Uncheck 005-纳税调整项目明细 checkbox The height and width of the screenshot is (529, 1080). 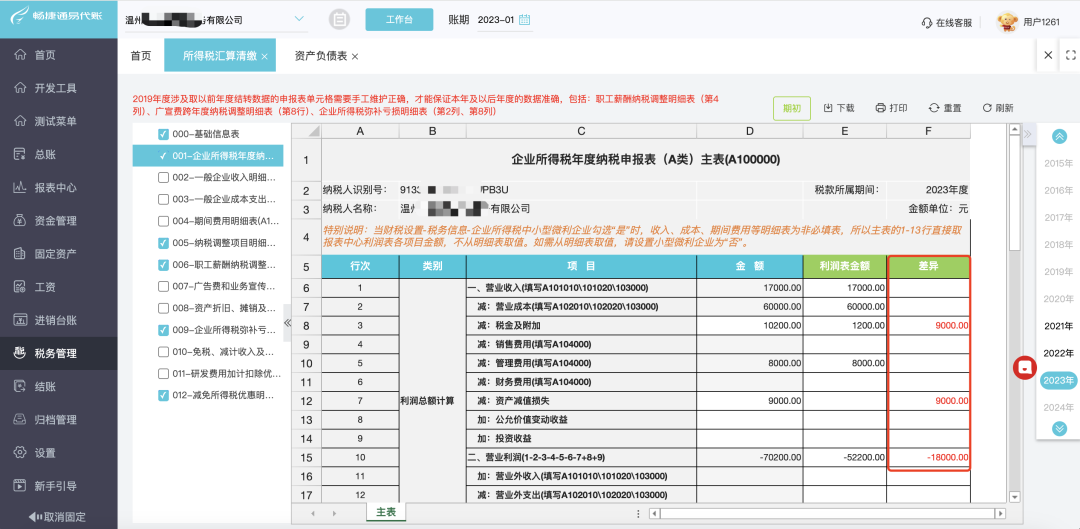click(163, 243)
